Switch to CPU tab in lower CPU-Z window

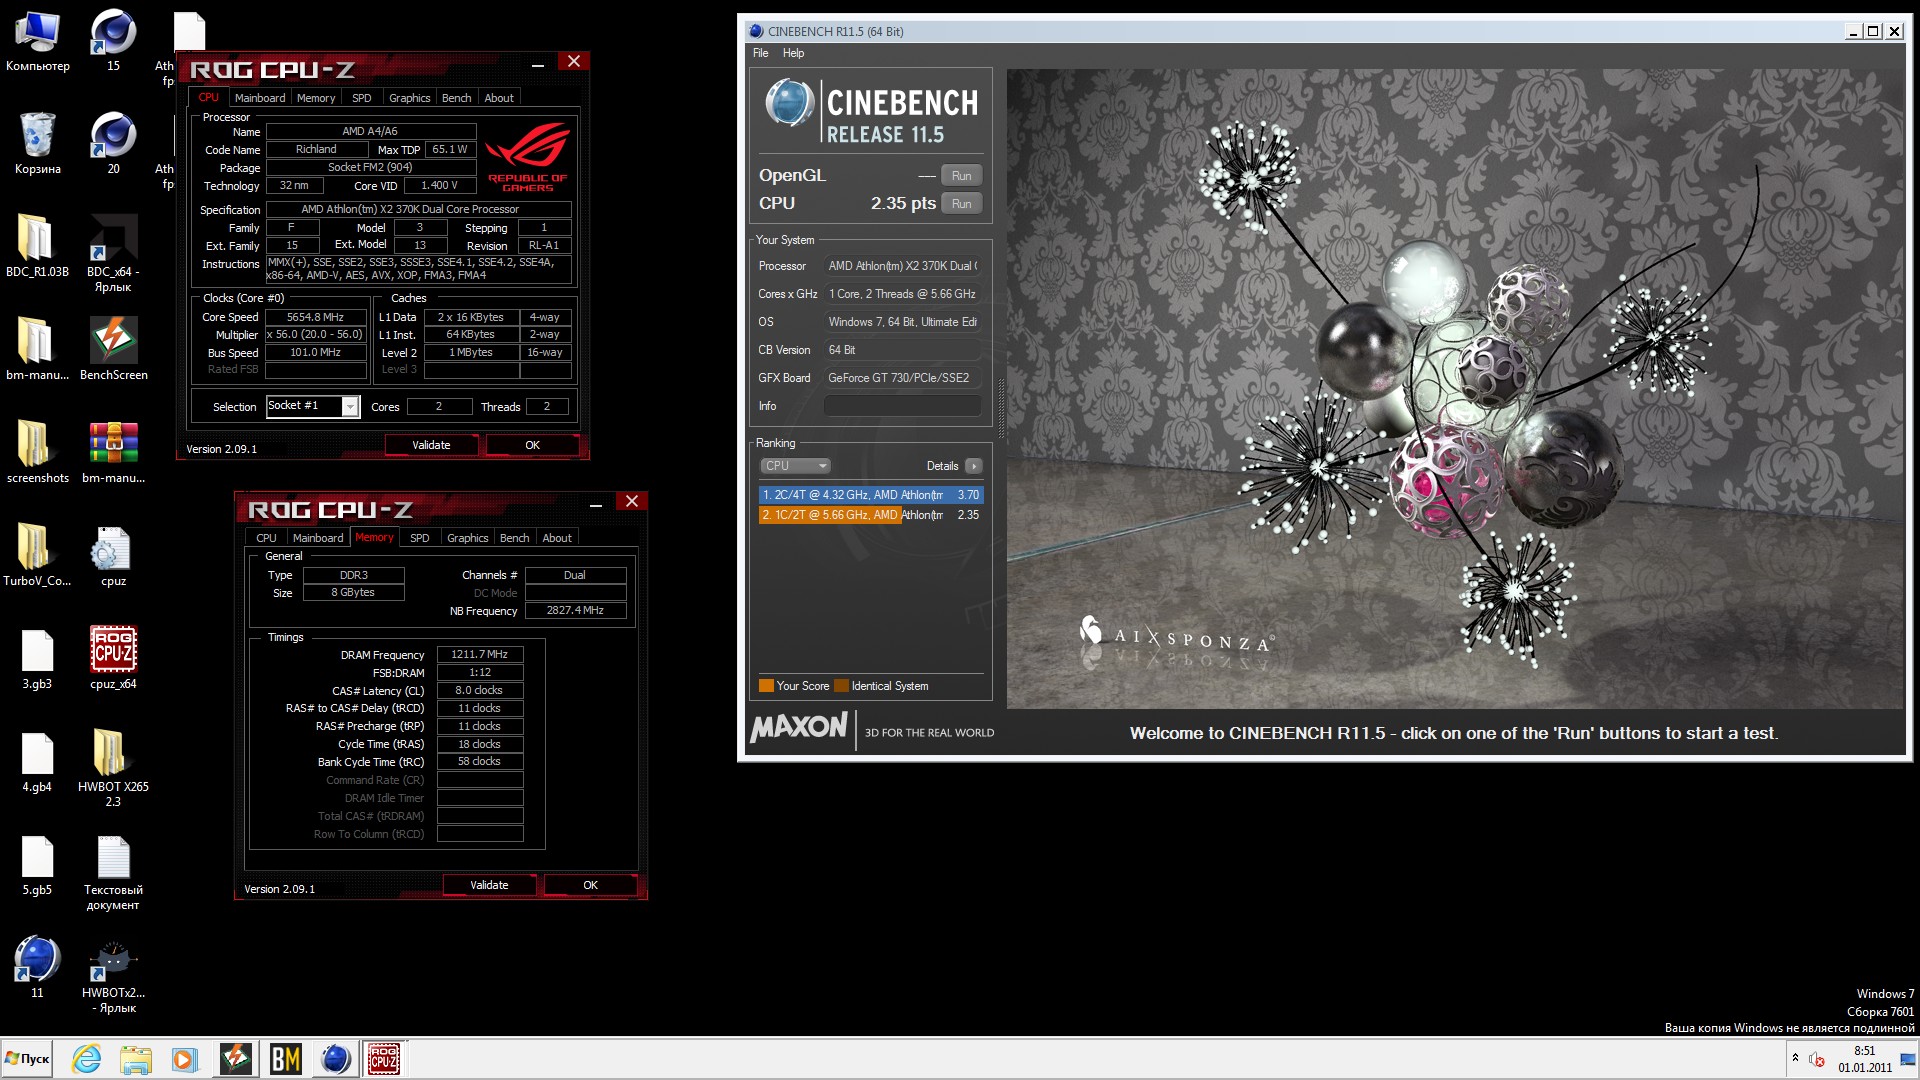click(266, 538)
